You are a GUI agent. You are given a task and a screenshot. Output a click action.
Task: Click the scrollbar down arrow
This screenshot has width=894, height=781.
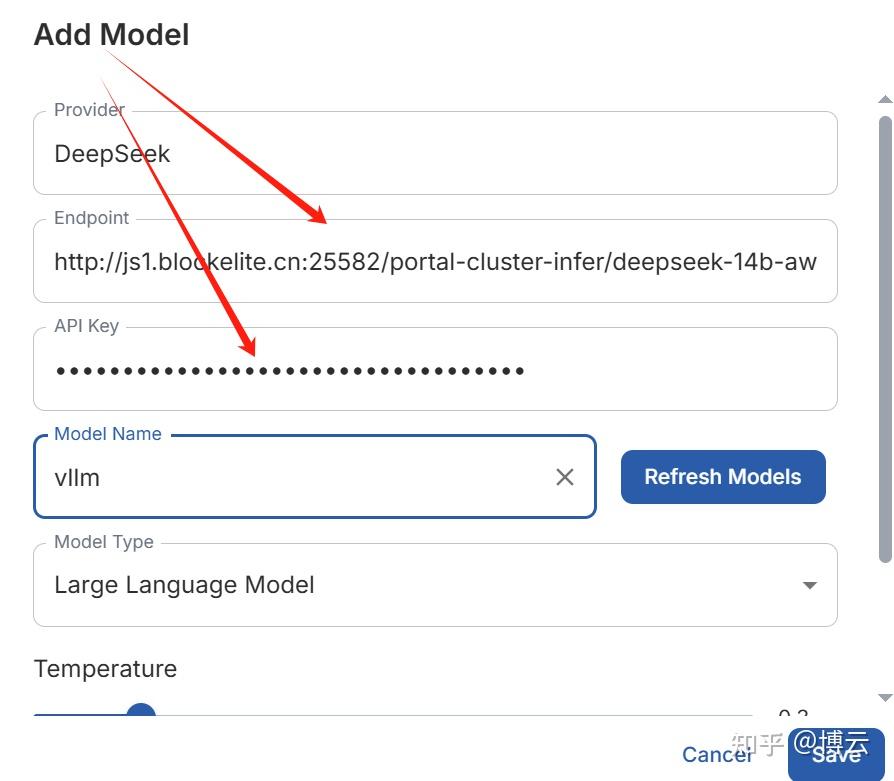pyautogui.click(x=884, y=697)
